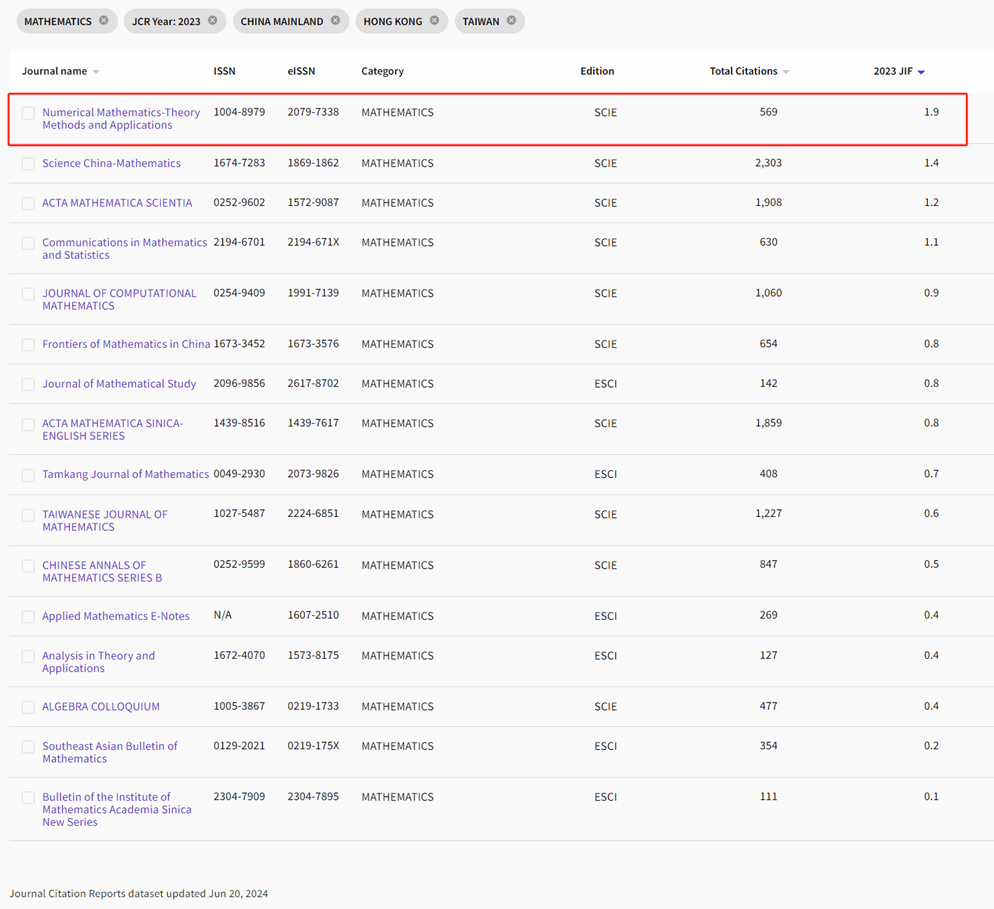Image resolution: width=994 pixels, height=909 pixels.
Task: Select the Journal of Mathematical Study checkbox
Action: coord(28,384)
